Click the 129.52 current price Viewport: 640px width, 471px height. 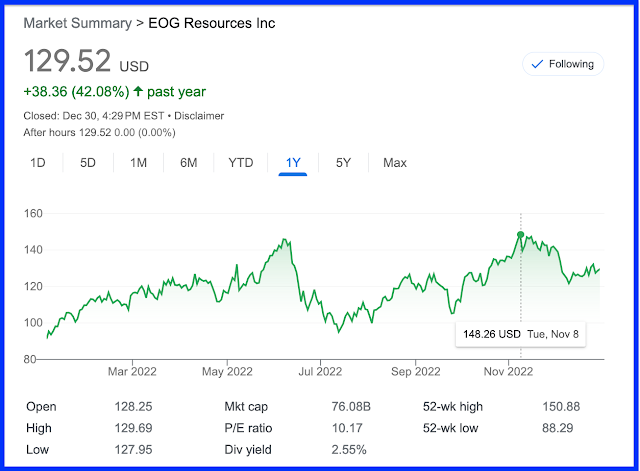(x=67, y=61)
